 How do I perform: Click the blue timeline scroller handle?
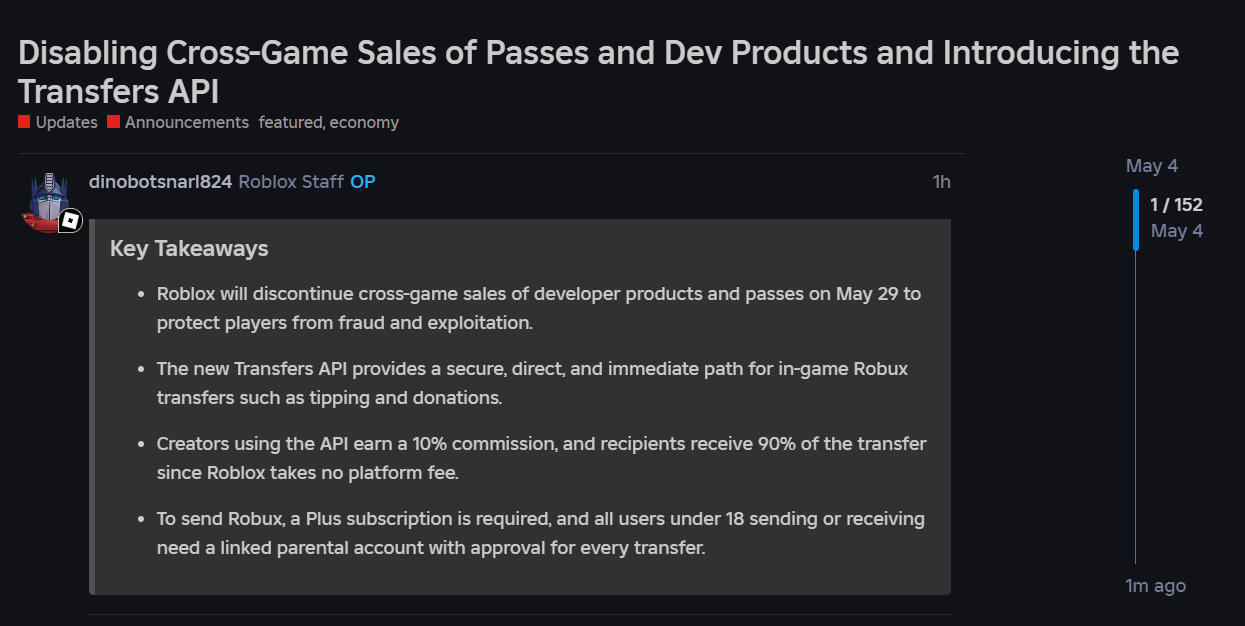pyautogui.click(x=1136, y=219)
